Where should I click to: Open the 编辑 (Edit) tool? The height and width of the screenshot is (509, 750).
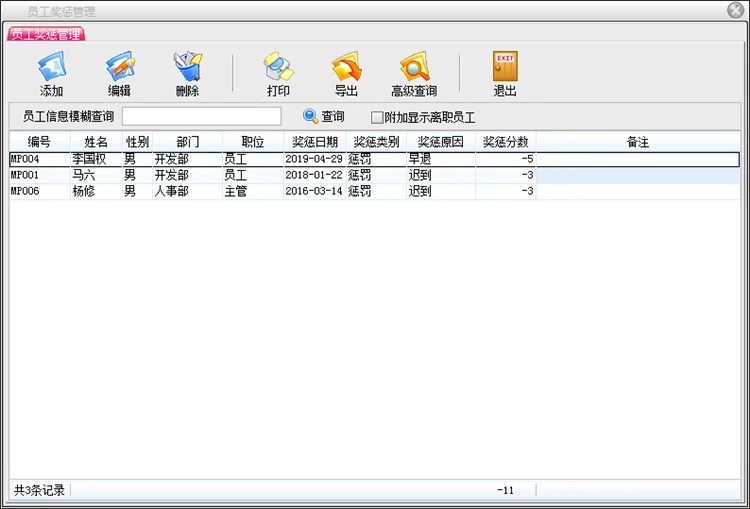[120, 74]
